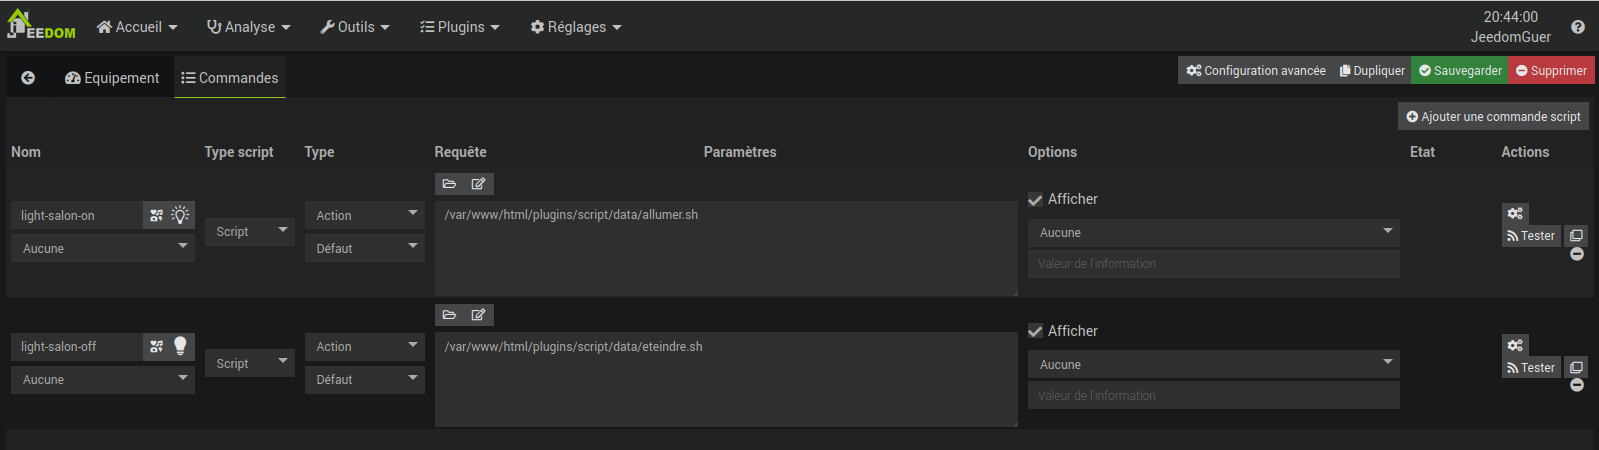The height and width of the screenshot is (450, 1599).
Task: Remove the light-salon-off command (minus icon)
Action: (x=1577, y=385)
